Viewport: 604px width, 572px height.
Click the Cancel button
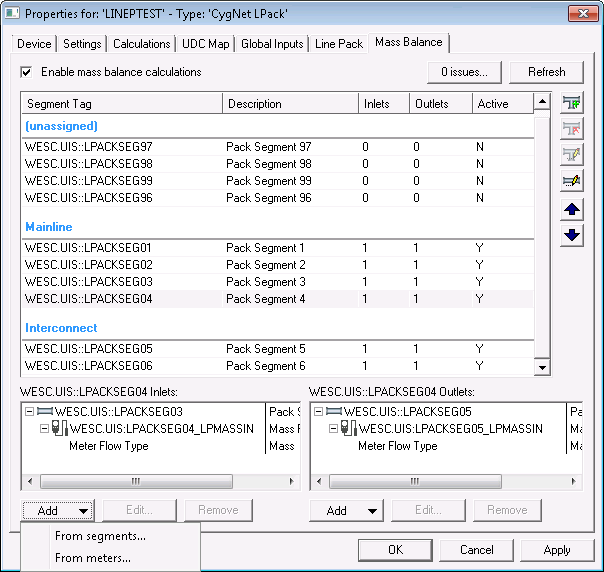(476, 550)
